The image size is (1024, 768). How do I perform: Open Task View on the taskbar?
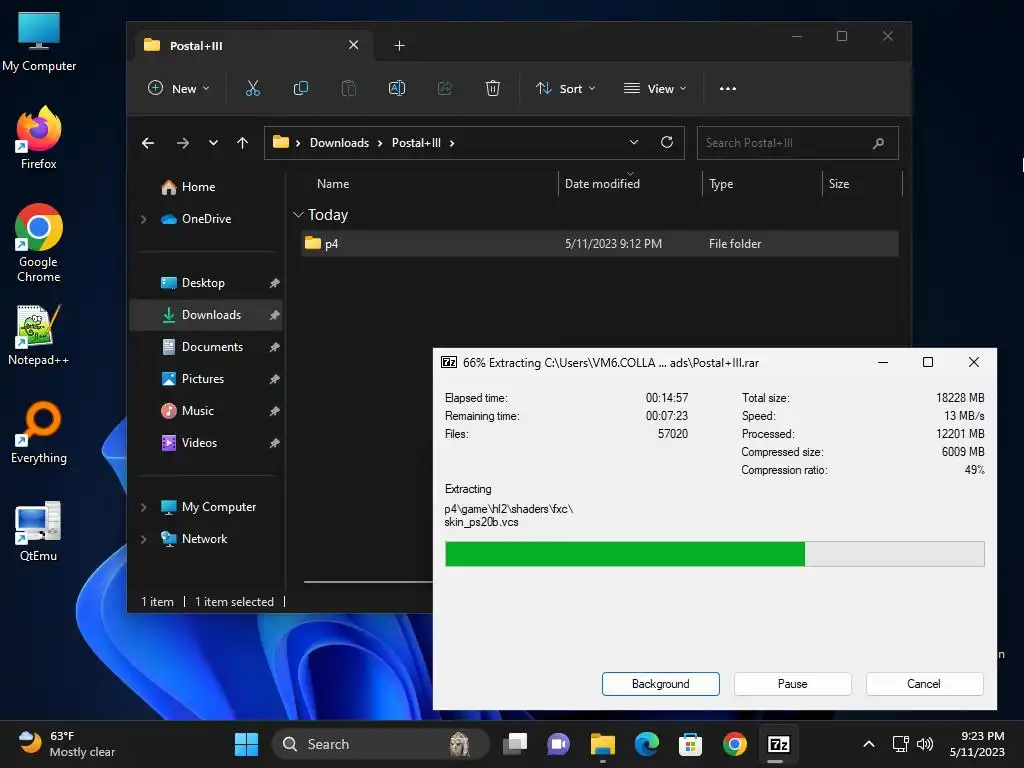coord(515,744)
